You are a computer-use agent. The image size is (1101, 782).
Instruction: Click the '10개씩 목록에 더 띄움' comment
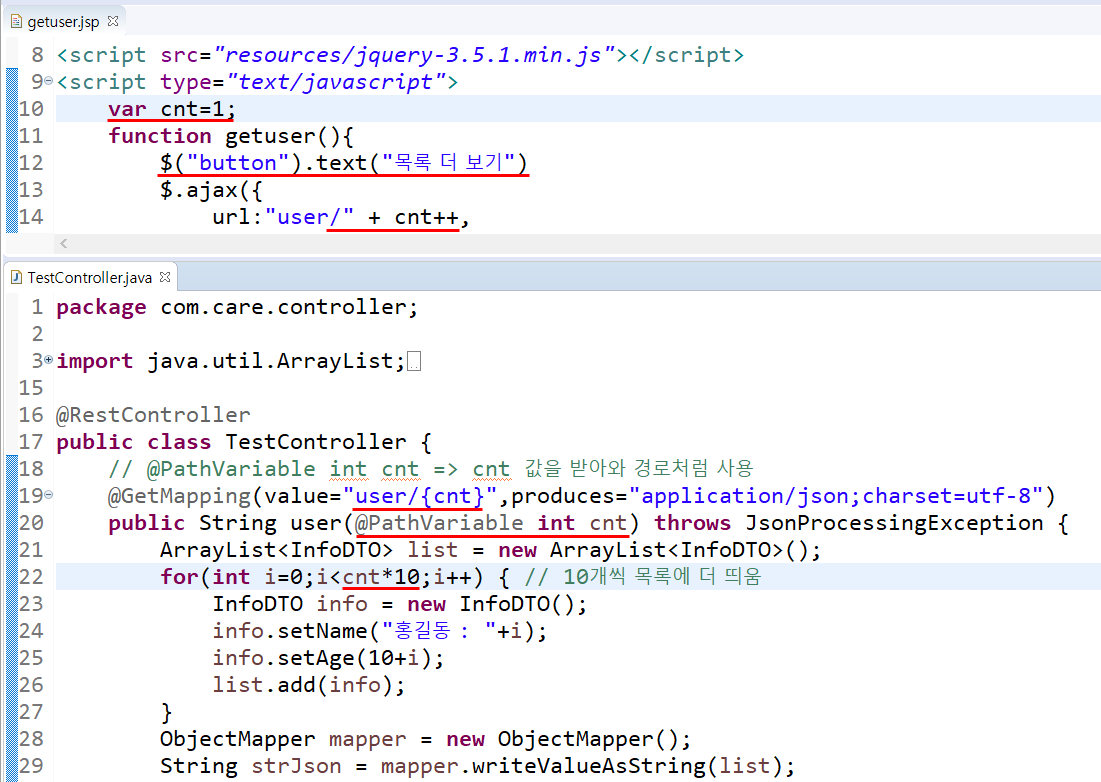642,577
